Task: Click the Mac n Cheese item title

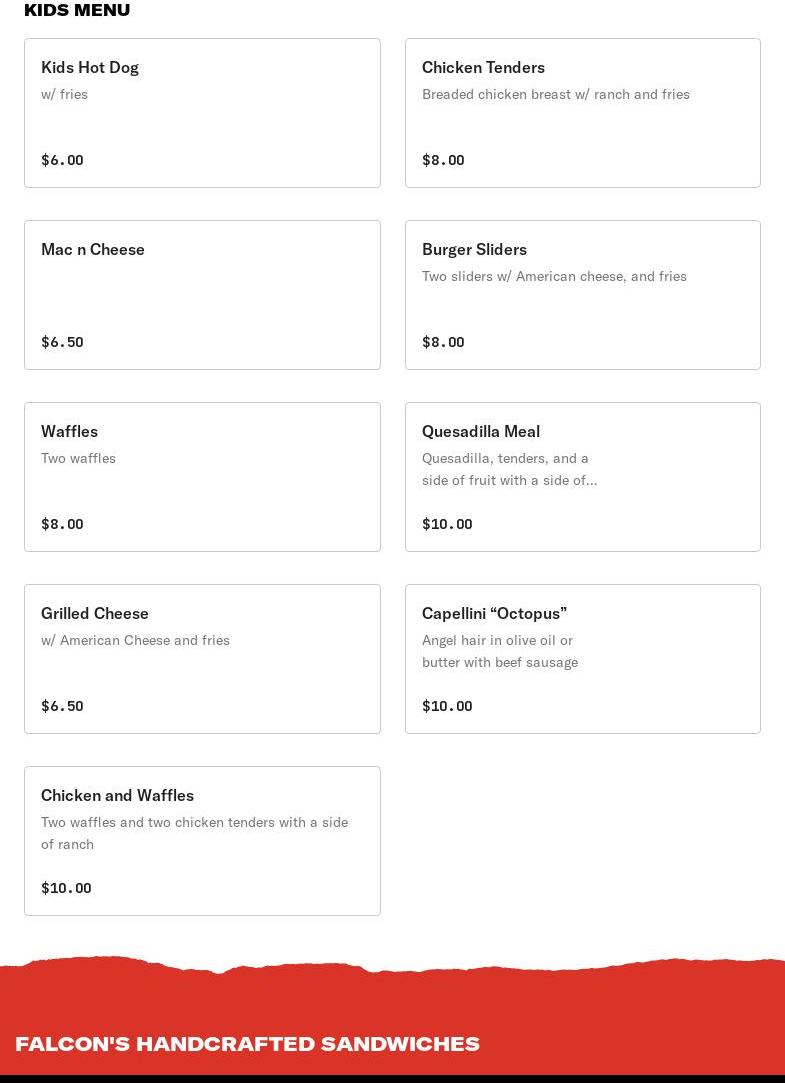Action: 93,249
